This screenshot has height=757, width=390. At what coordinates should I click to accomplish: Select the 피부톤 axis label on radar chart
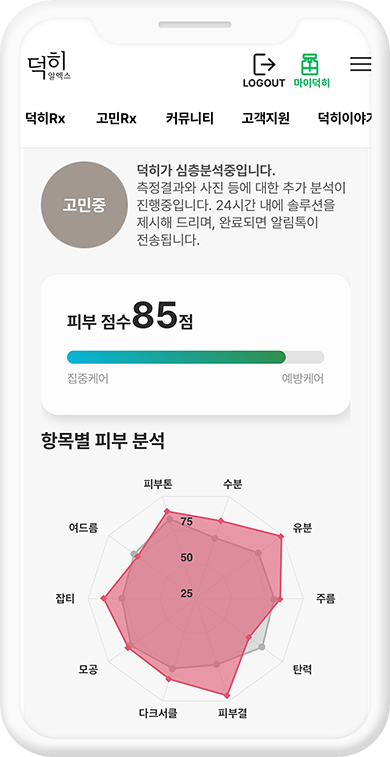[158, 484]
